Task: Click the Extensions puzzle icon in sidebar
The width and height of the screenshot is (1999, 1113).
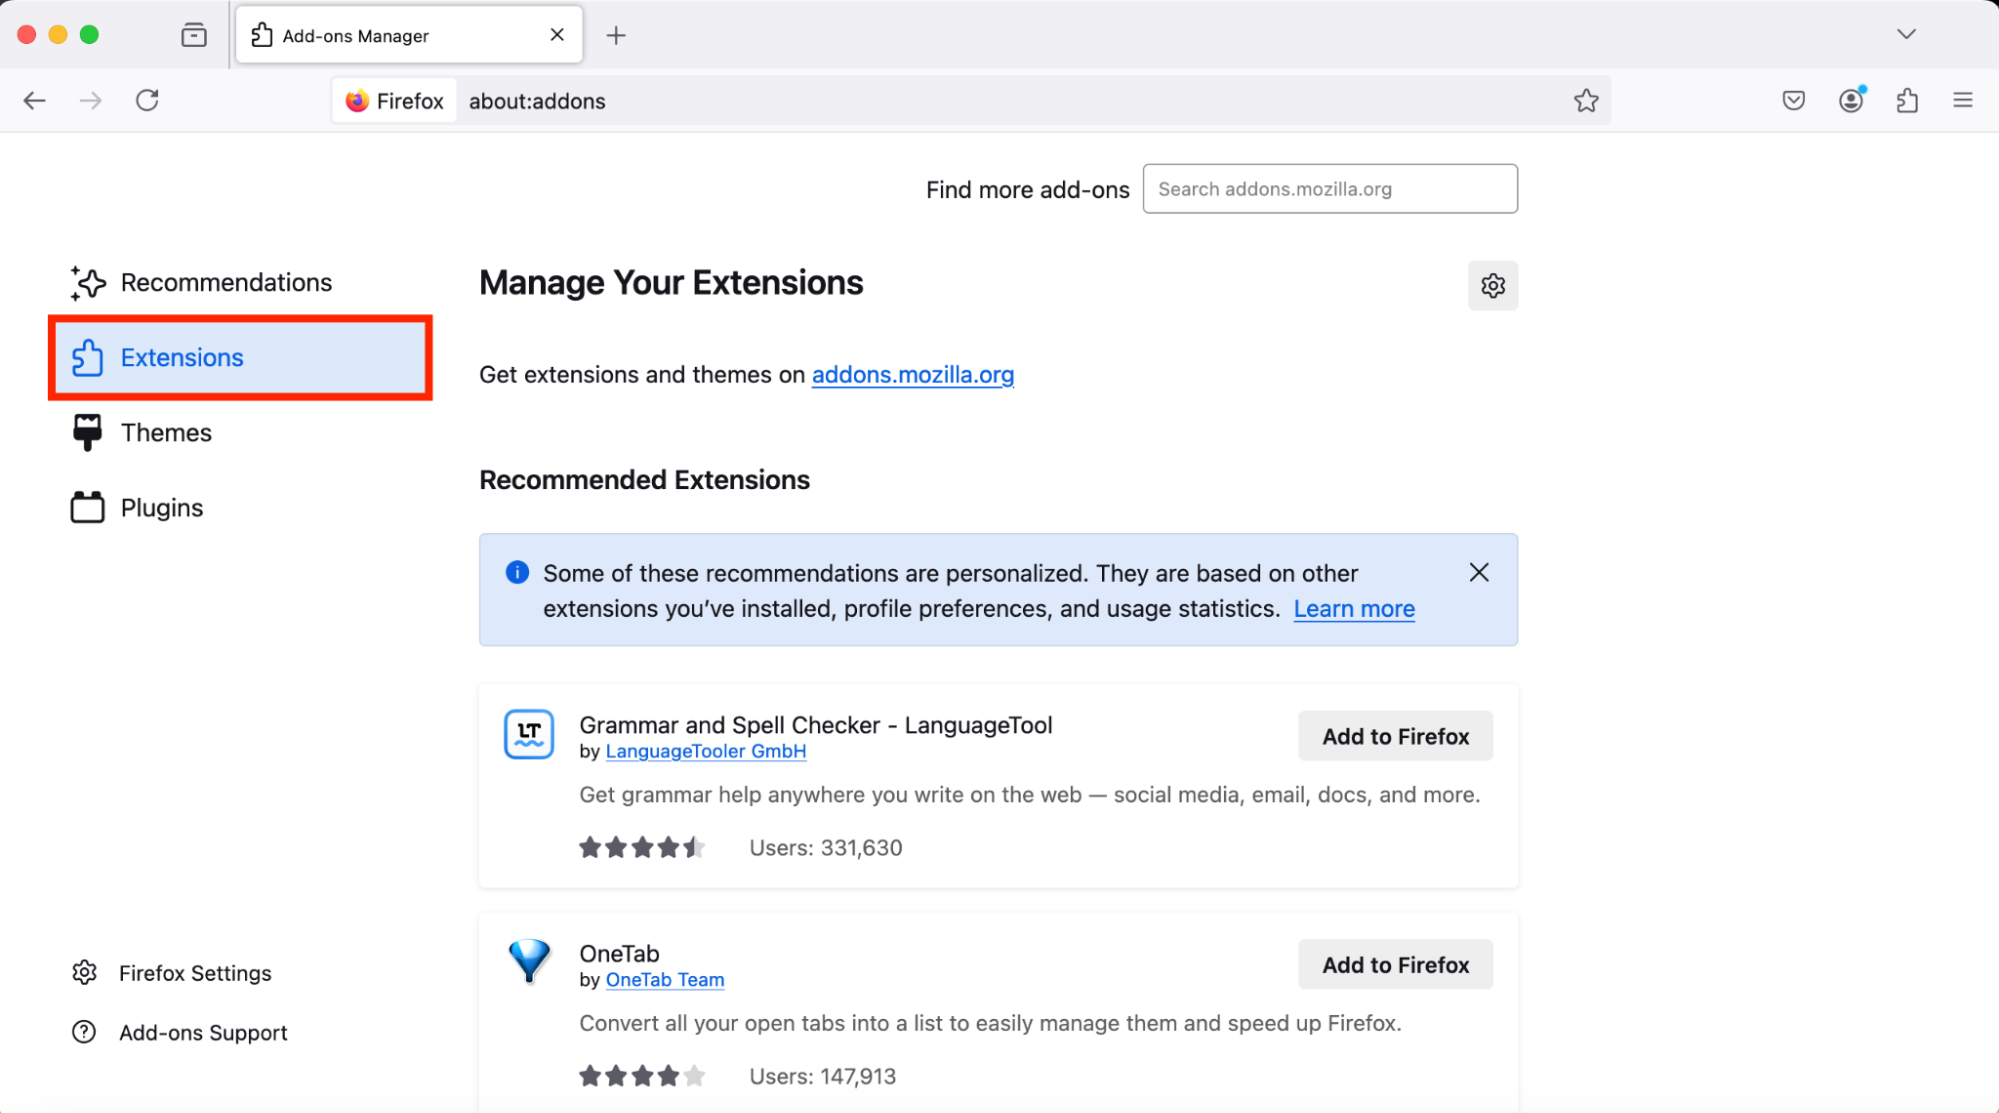Action: pyautogui.click(x=87, y=357)
